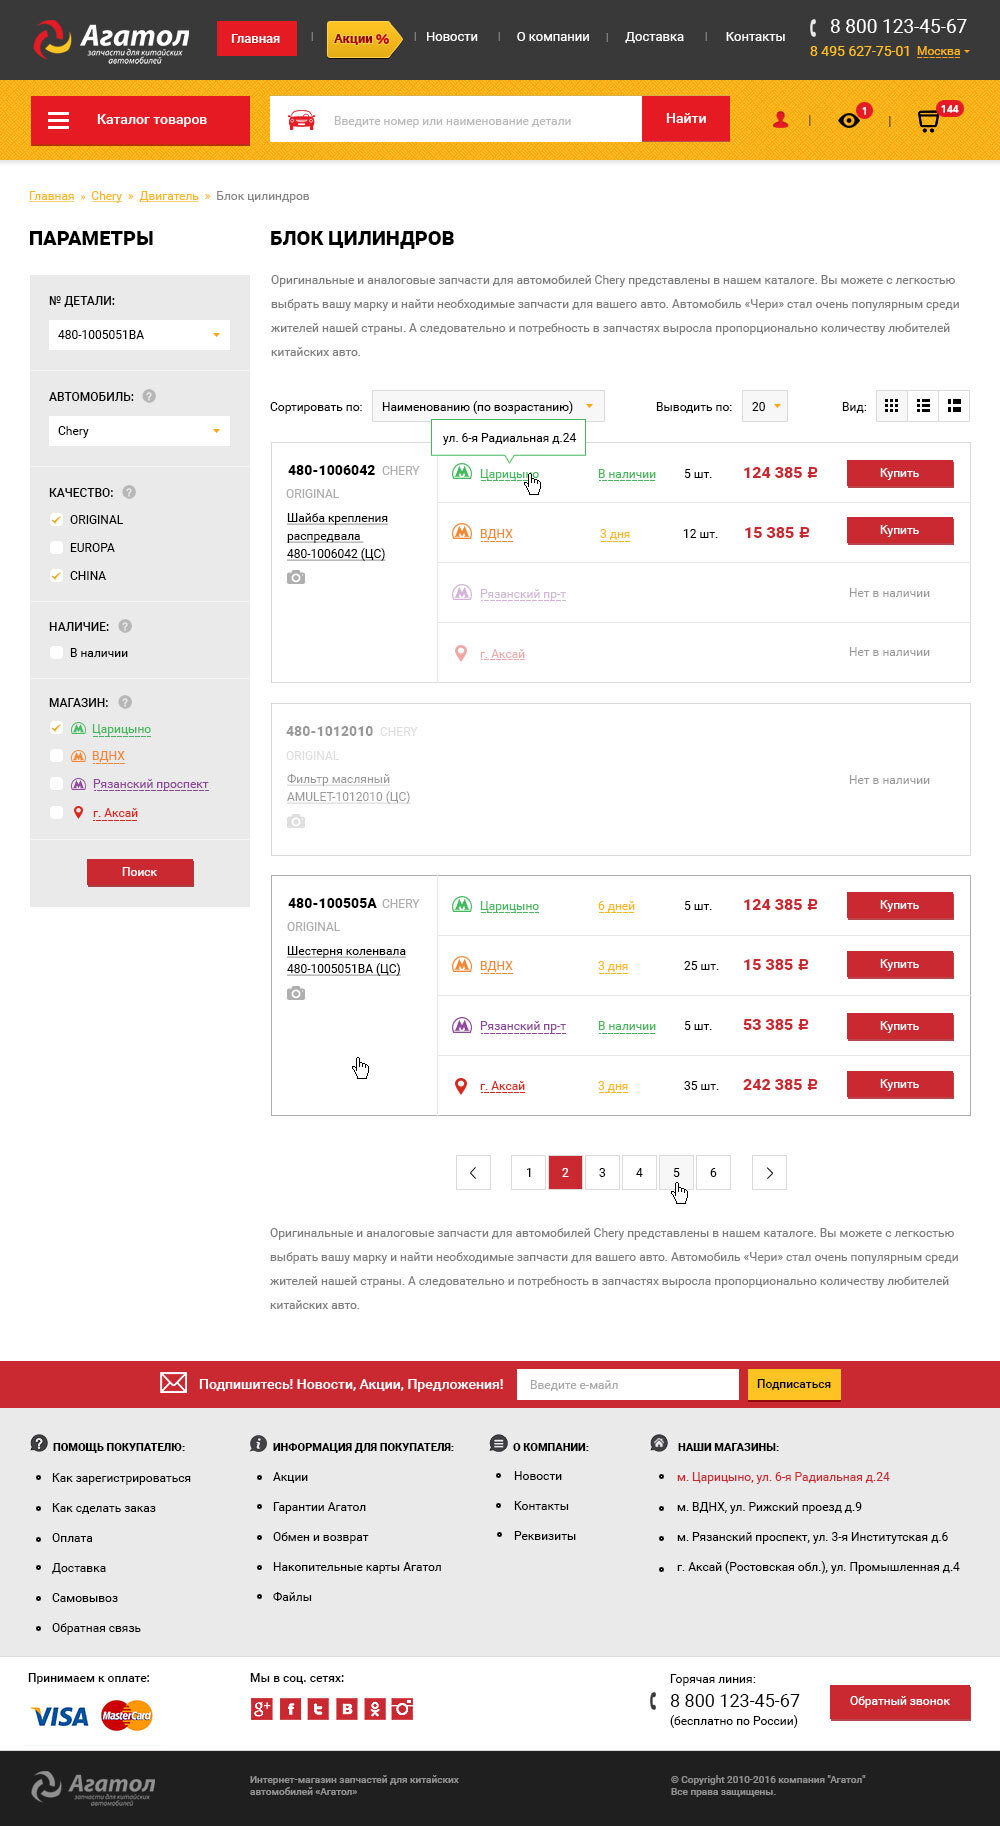Open the № детали dropdown
Viewport: 1000px width, 1826px height.
tap(139, 335)
